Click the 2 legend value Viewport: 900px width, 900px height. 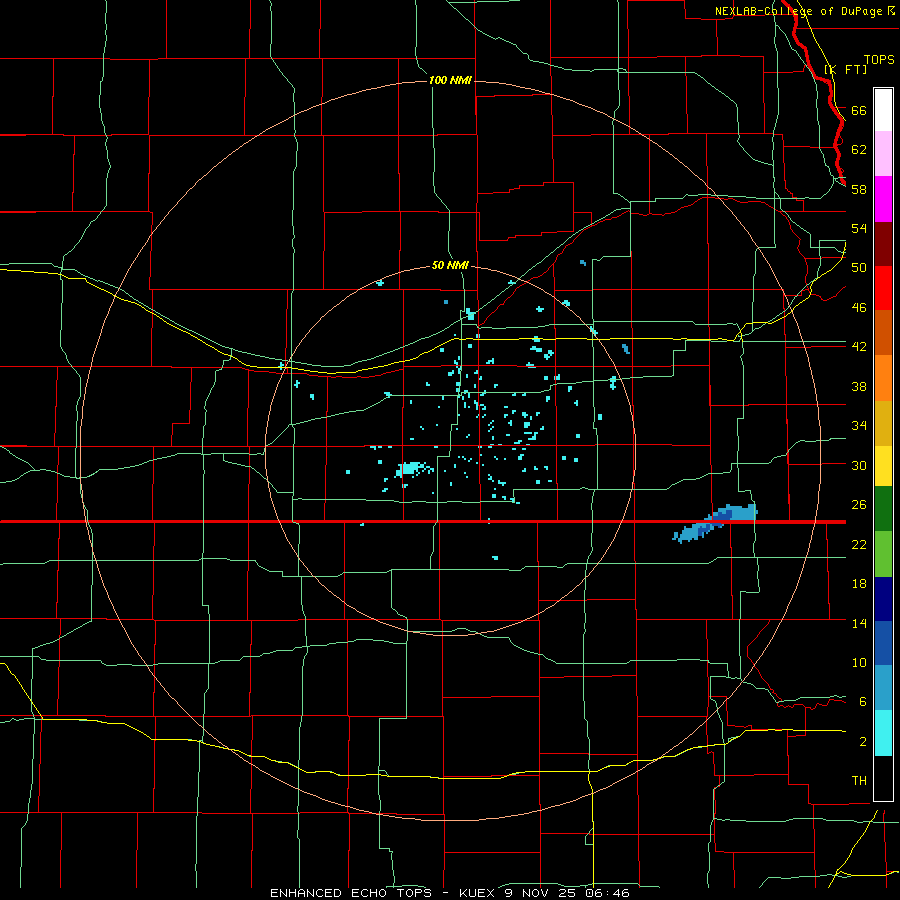863,741
